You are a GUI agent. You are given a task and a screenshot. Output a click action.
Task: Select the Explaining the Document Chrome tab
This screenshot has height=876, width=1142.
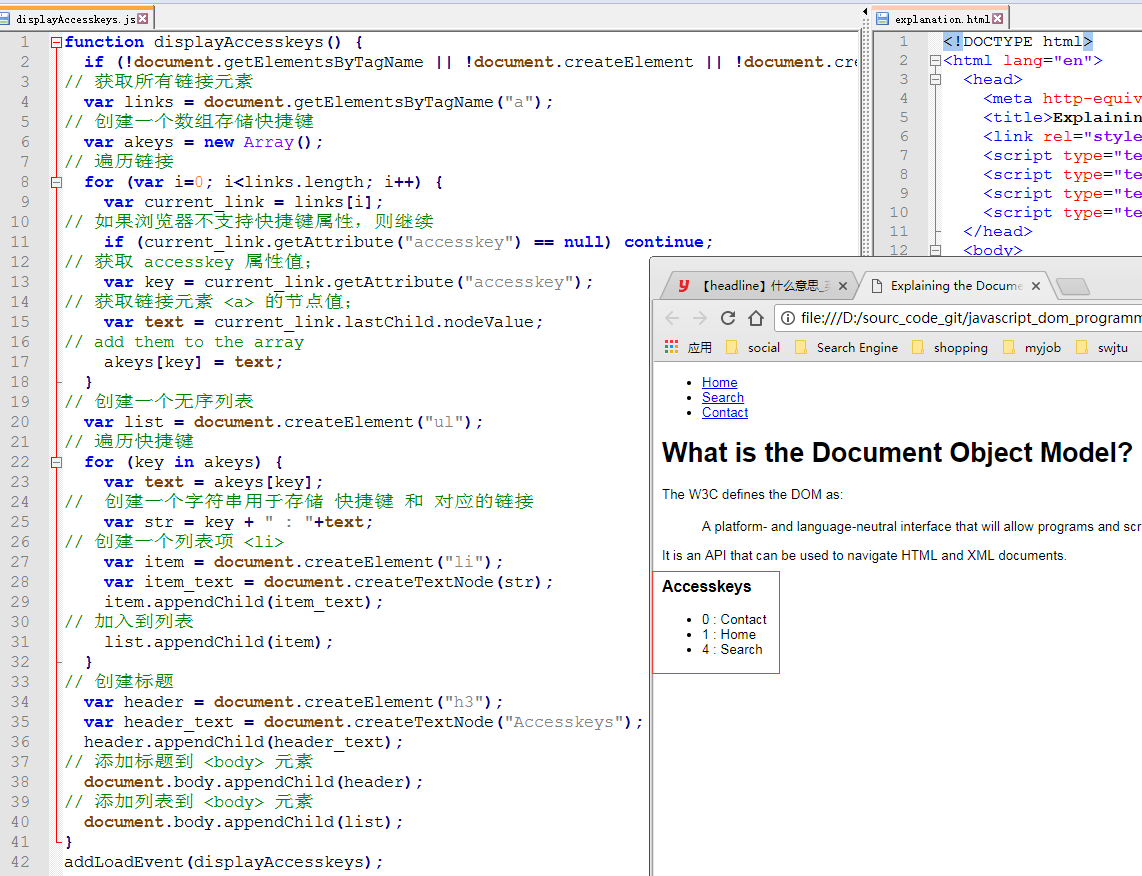956,286
